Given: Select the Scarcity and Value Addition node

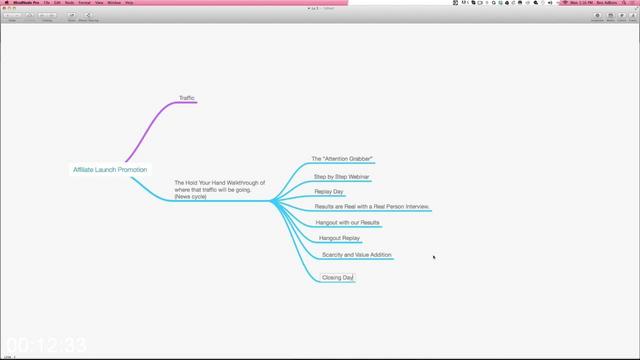Looking at the screenshot, I should (357, 255).
